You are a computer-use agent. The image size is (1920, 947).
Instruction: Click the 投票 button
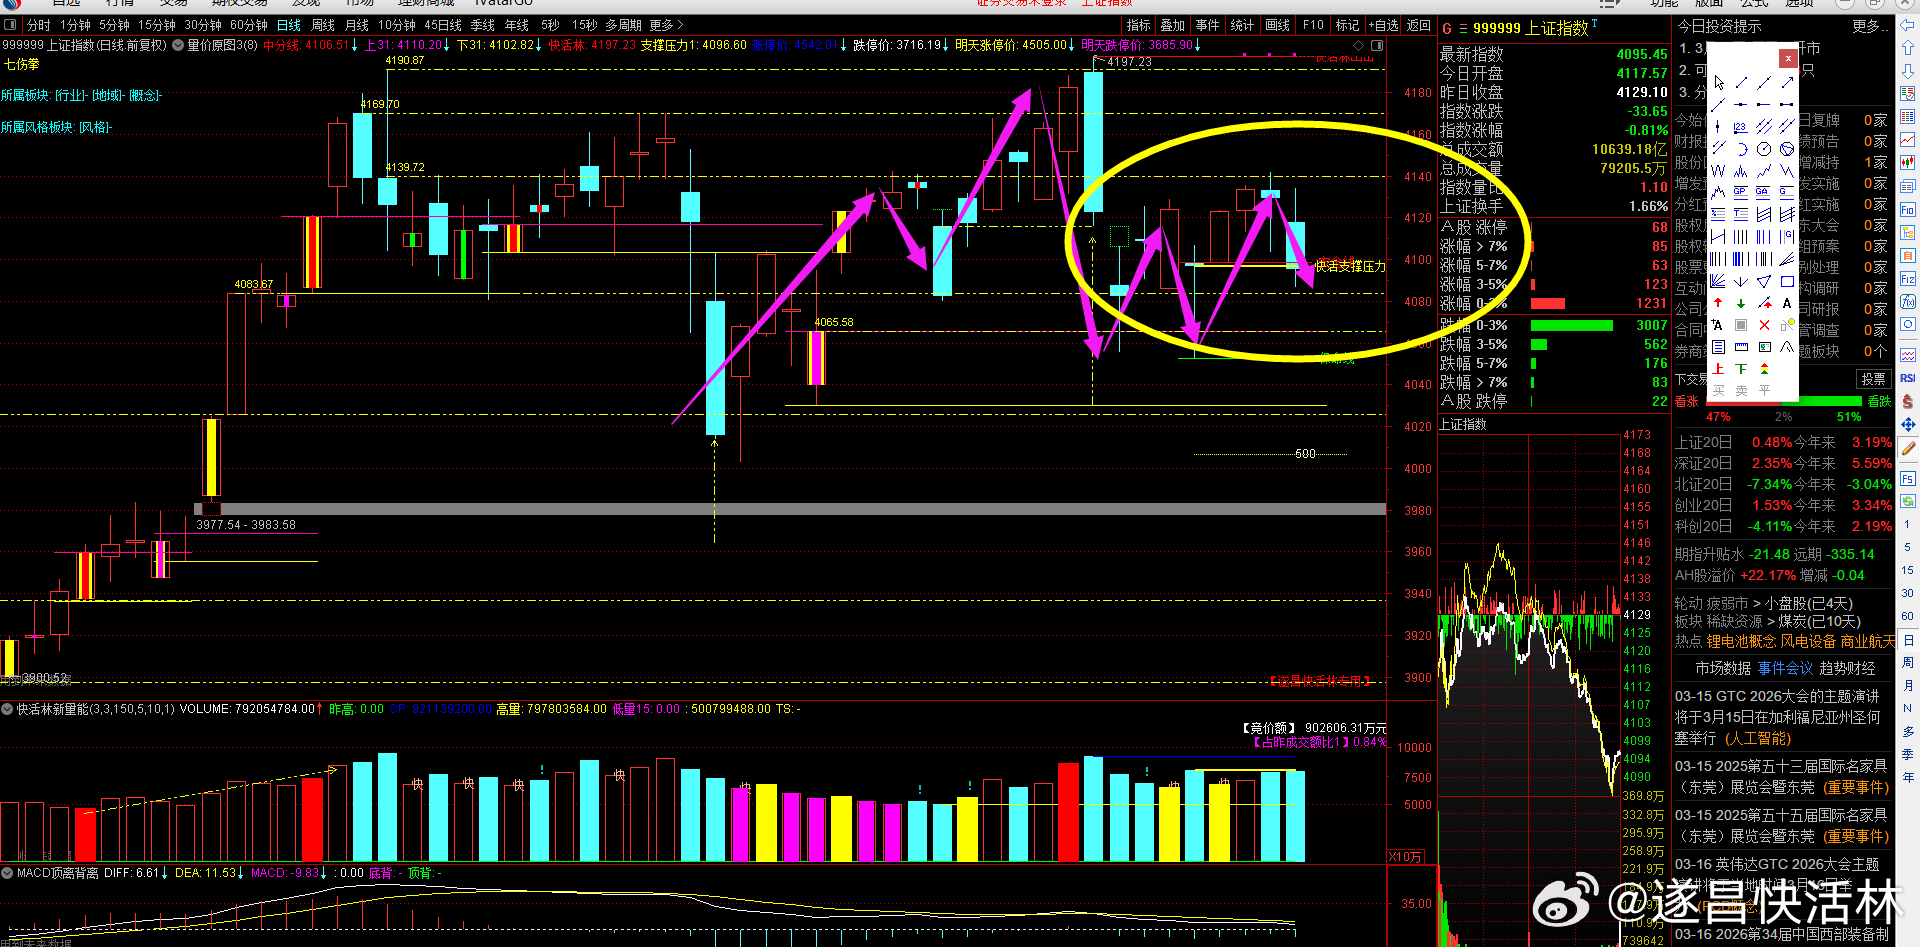[1873, 379]
